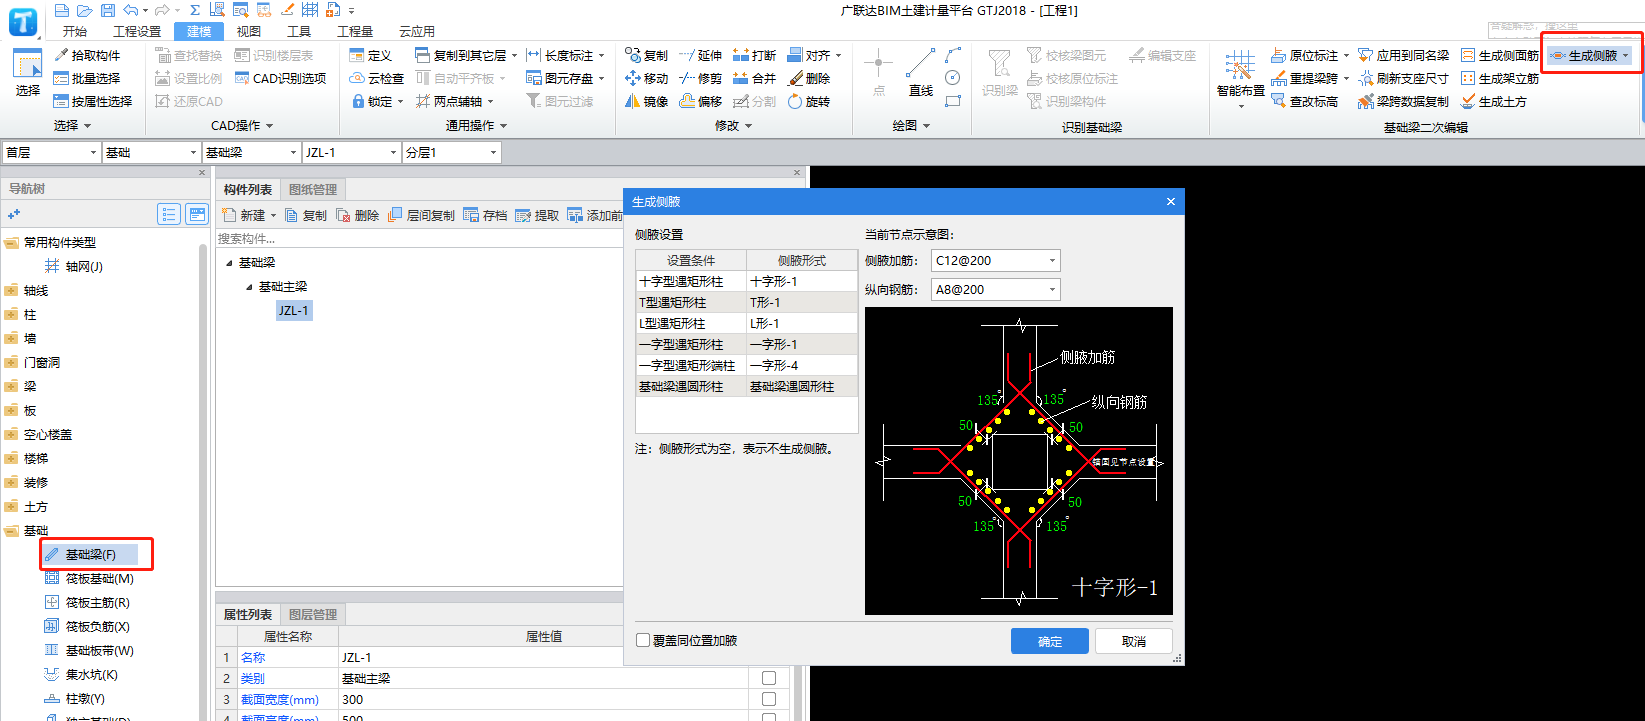Select the 拾取构件 pick component tool
Screen dimensions: 1645x721
click(x=88, y=55)
